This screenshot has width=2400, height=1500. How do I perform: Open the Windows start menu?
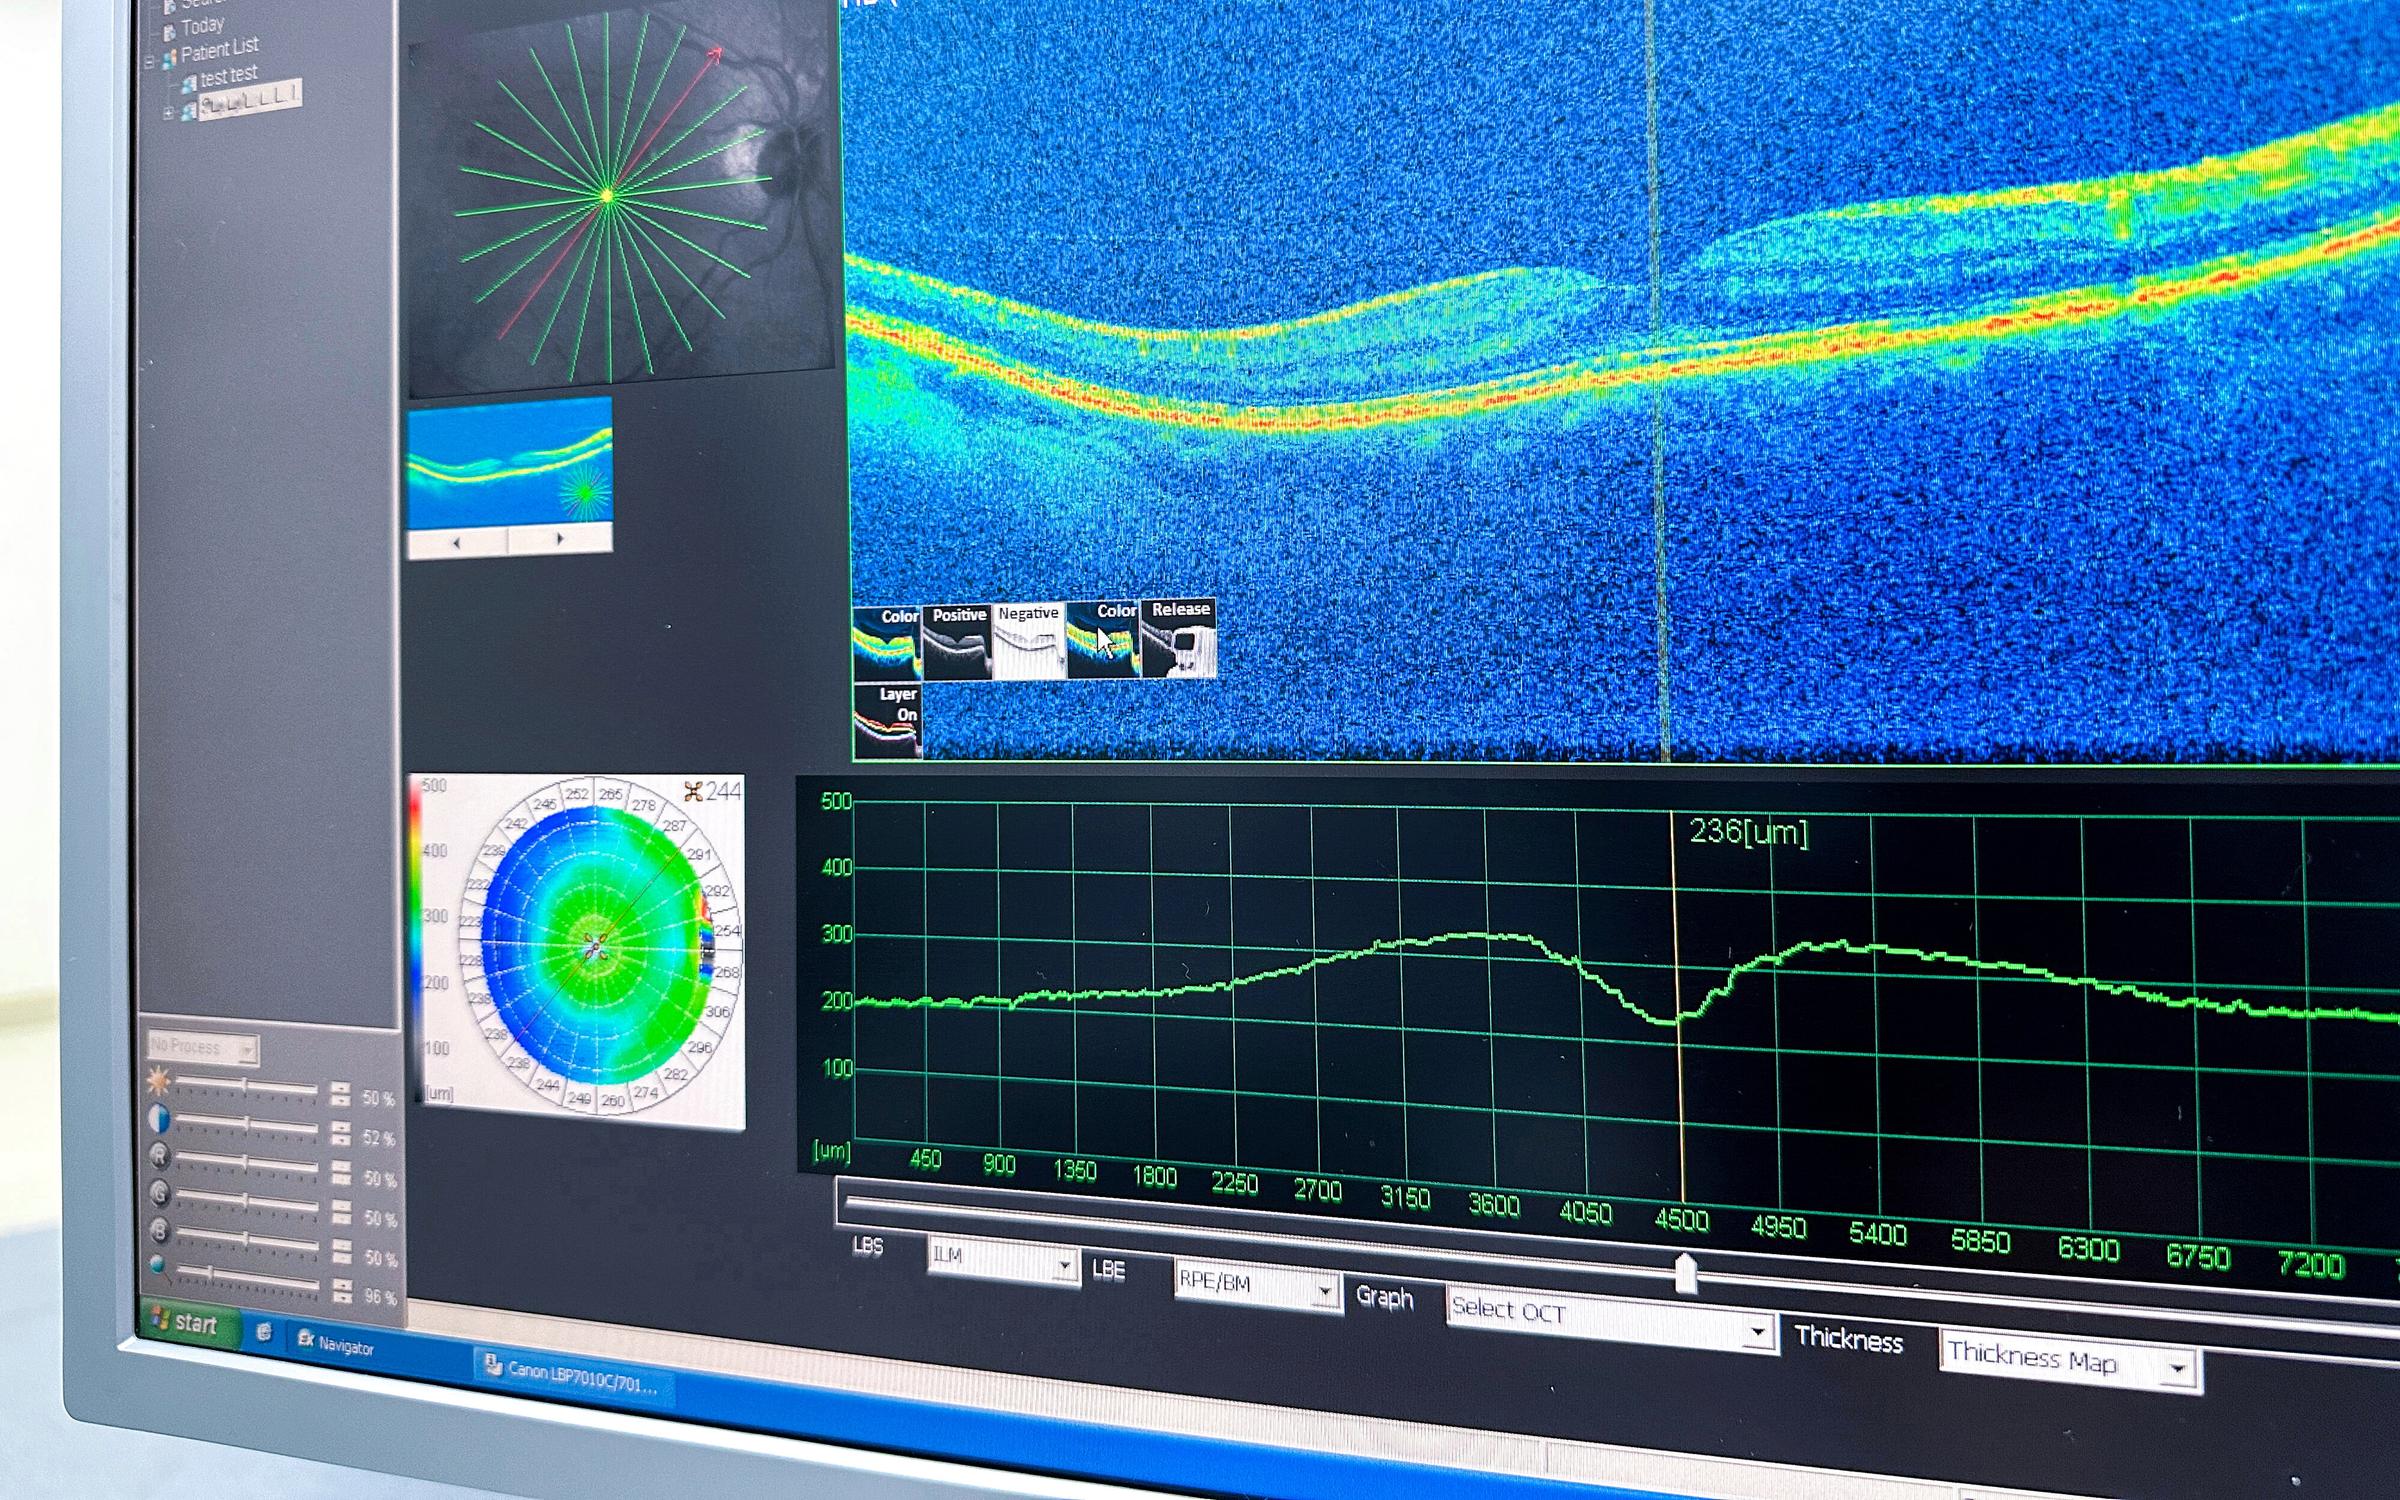tap(187, 1324)
